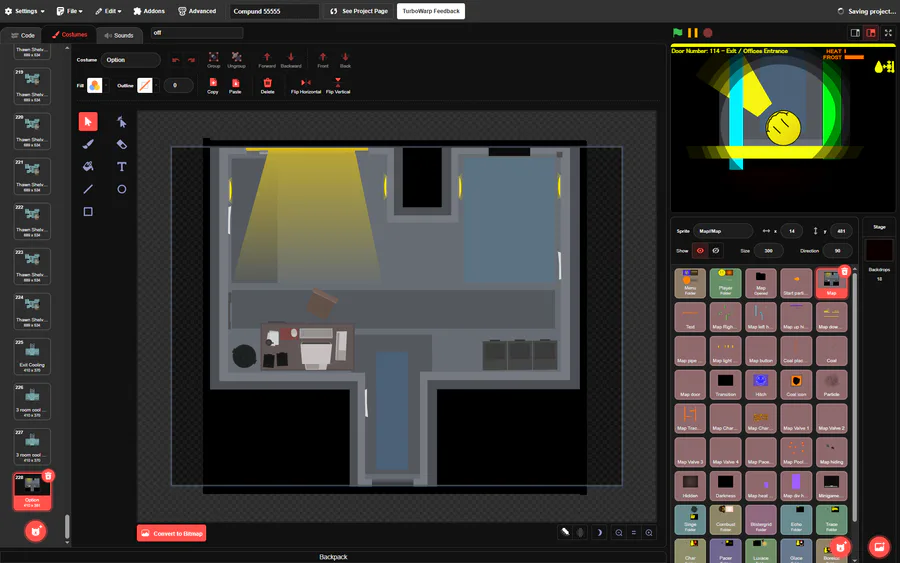900x563 pixels.
Task: Open the Backpack bar
Action: click(333, 557)
